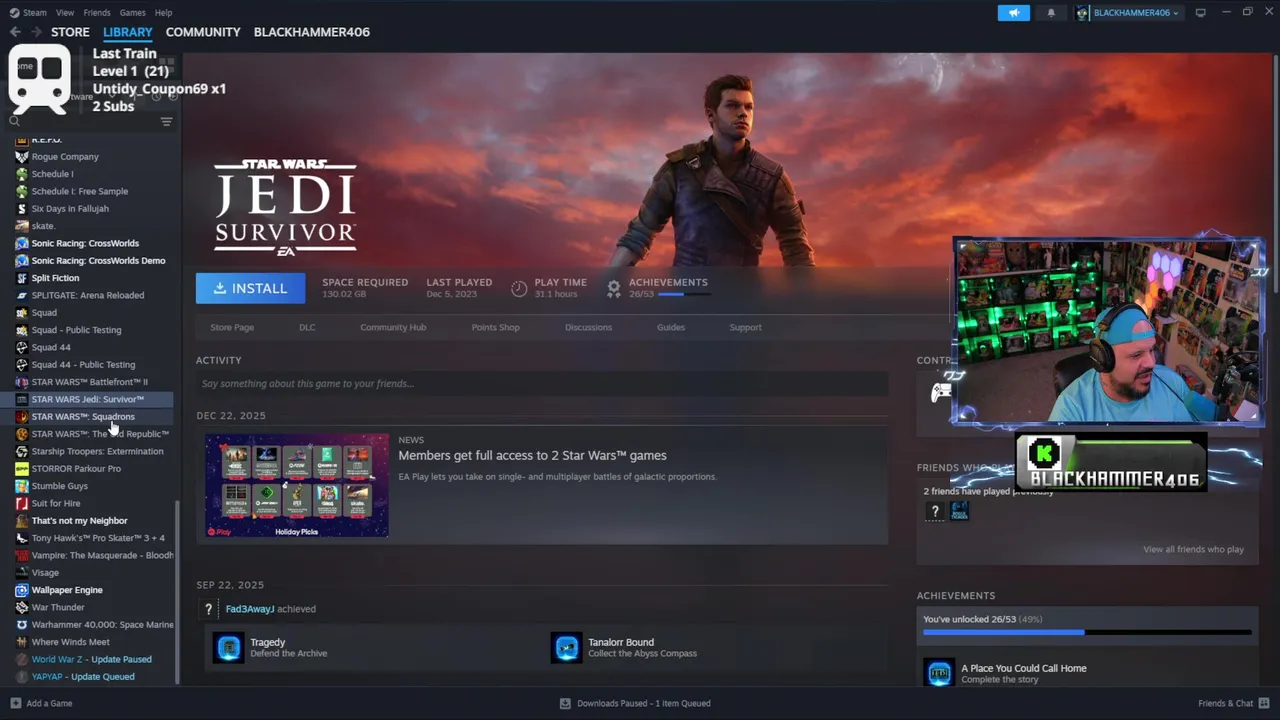Click the SPLITGATE: Arena Reloaded icon
This screenshot has width=1280, height=720.
coord(22,295)
